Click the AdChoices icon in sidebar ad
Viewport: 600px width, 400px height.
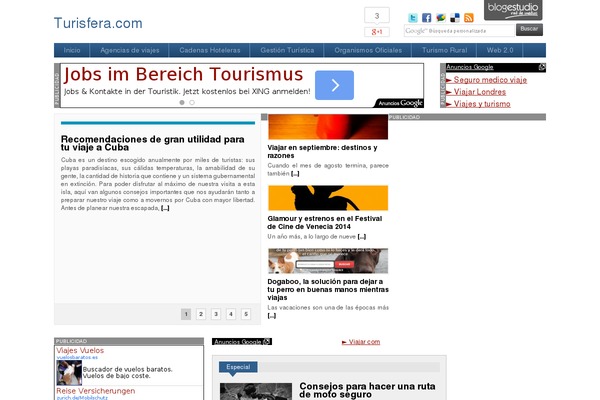pos(542,67)
